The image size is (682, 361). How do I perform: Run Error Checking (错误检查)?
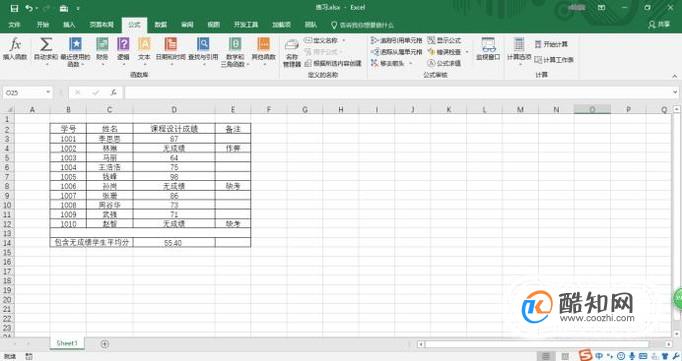tap(444, 52)
